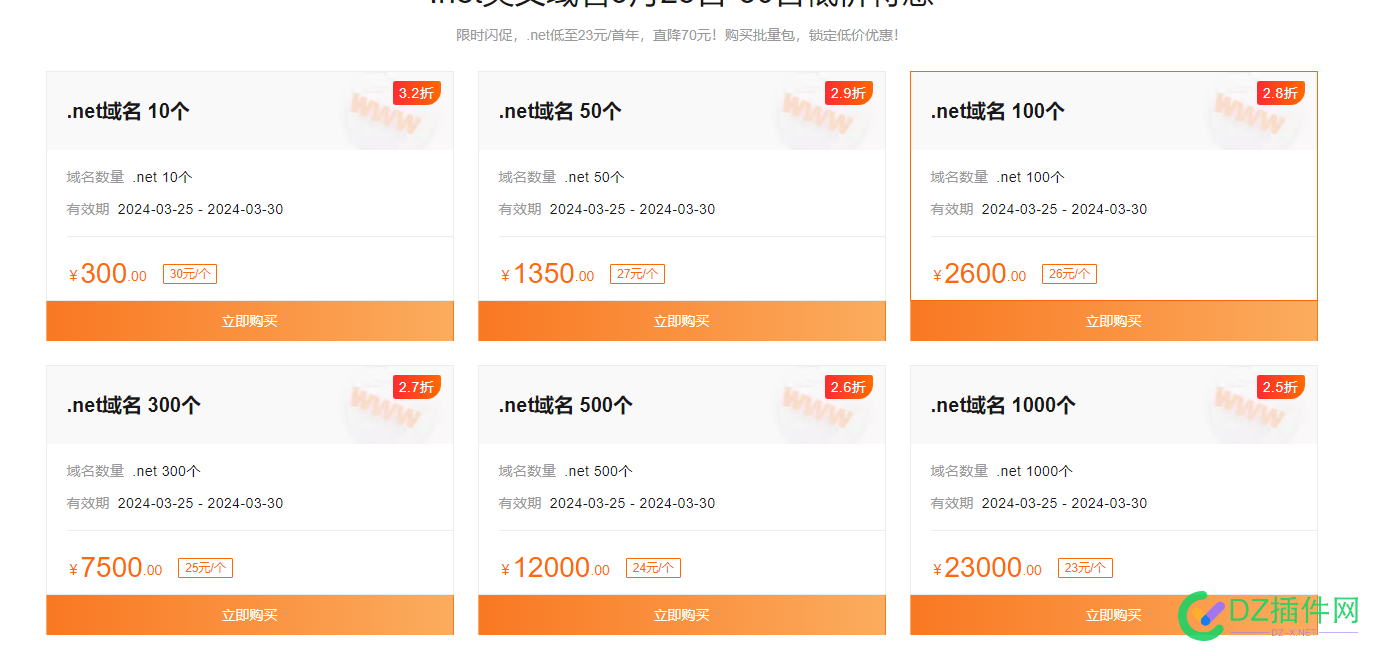Click the 26元/个 unit price tag

tap(1069, 274)
